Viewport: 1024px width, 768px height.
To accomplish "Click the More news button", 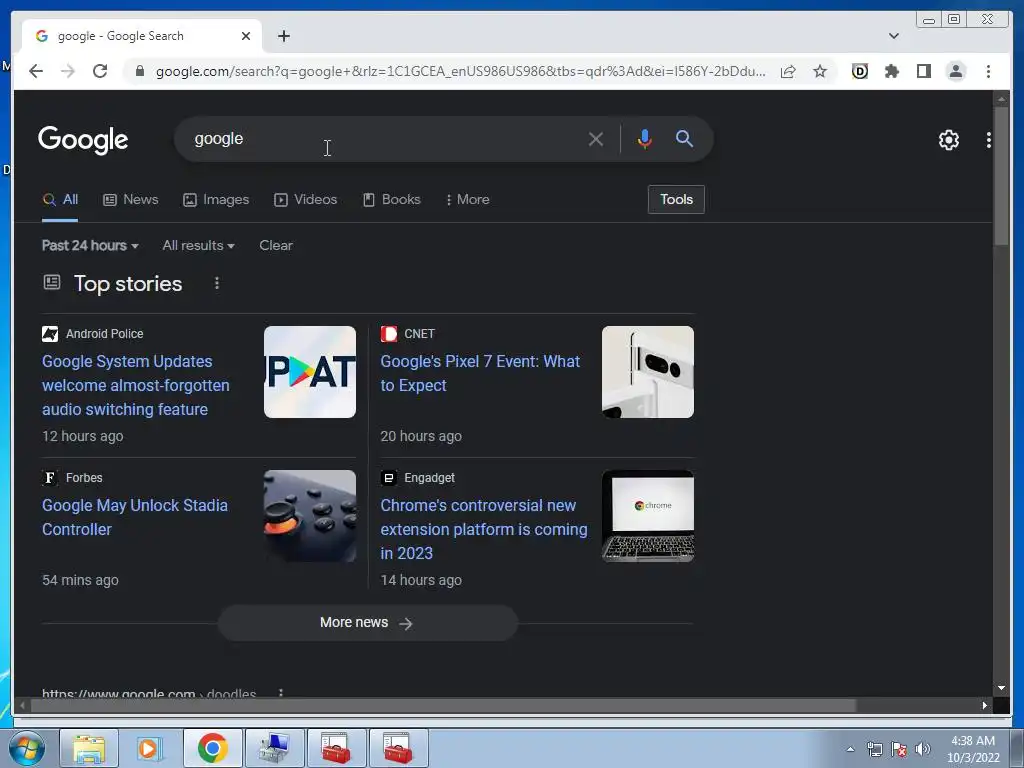I will (368, 623).
